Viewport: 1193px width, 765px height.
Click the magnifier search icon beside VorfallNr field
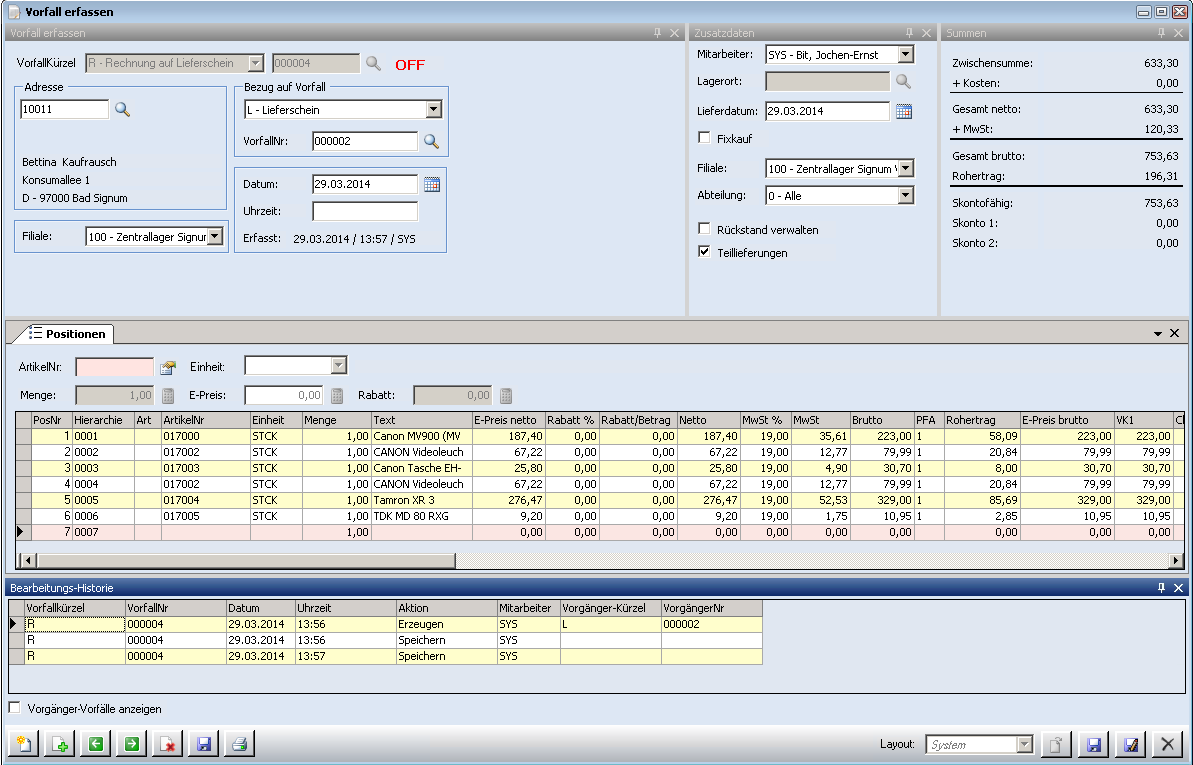tap(431, 142)
